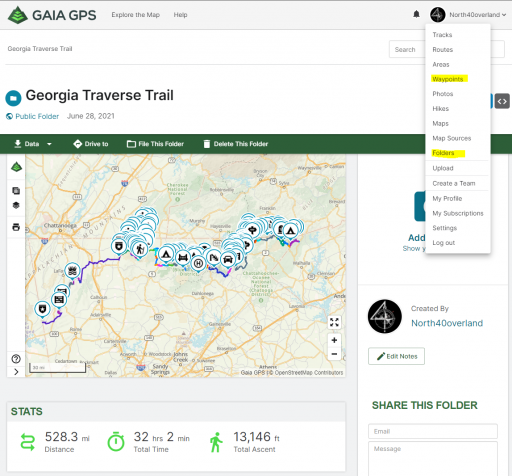
Task: Click the Georgia Traverse Trail breadcrumb
Action: tap(40, 49)
